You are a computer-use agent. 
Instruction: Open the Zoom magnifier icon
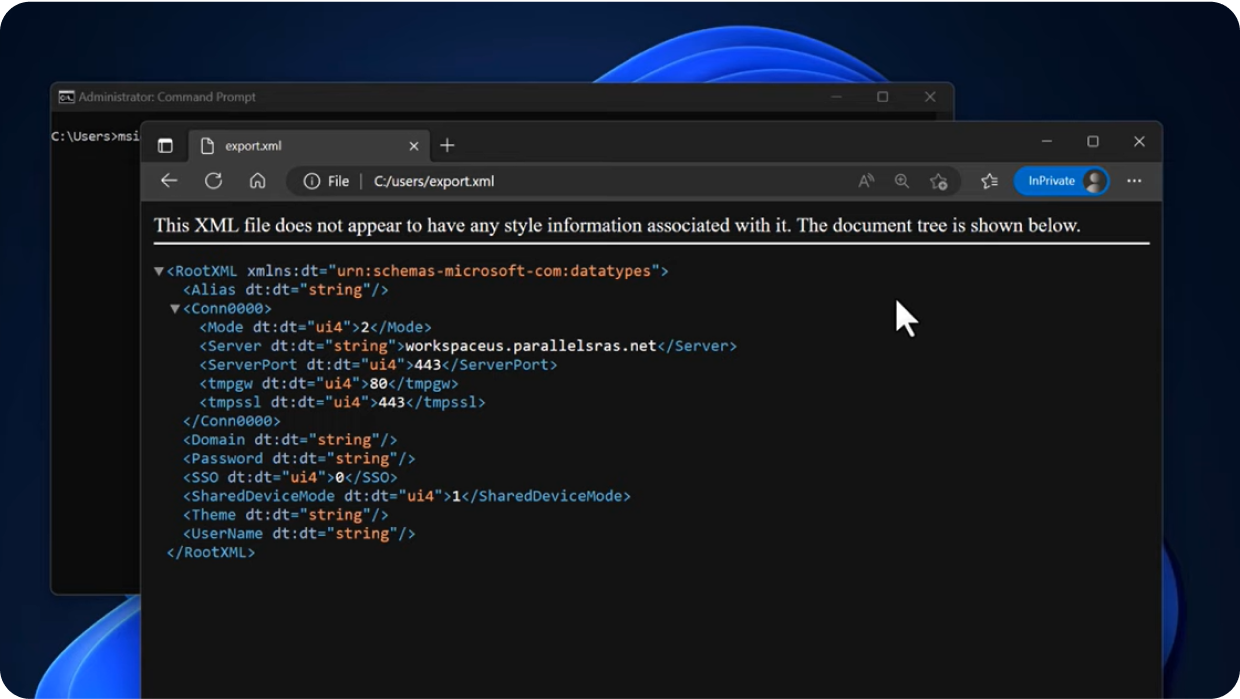(x=902, y=181)
